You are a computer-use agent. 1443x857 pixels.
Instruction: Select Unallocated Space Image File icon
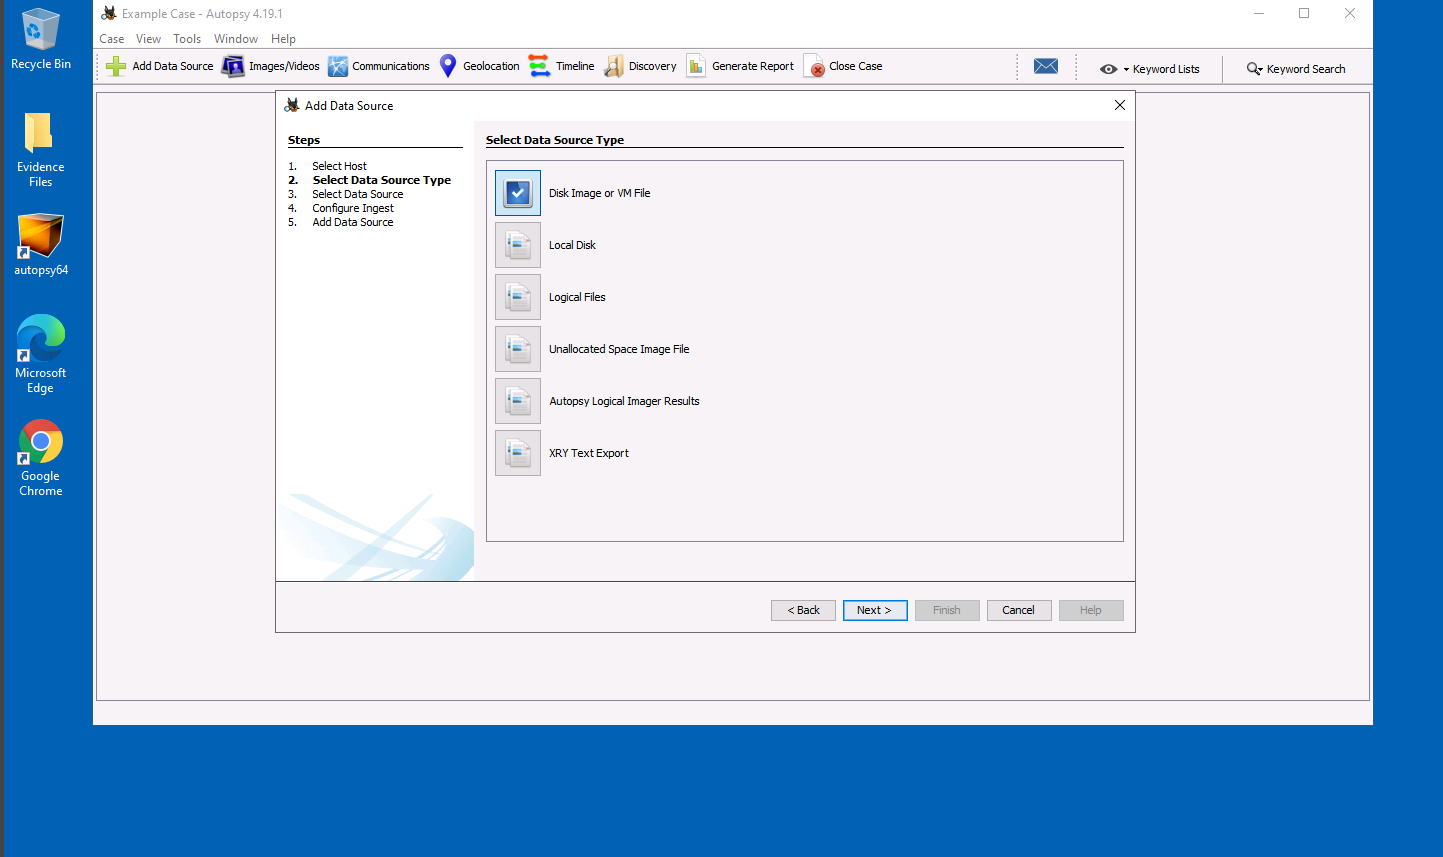pos(518,349)
